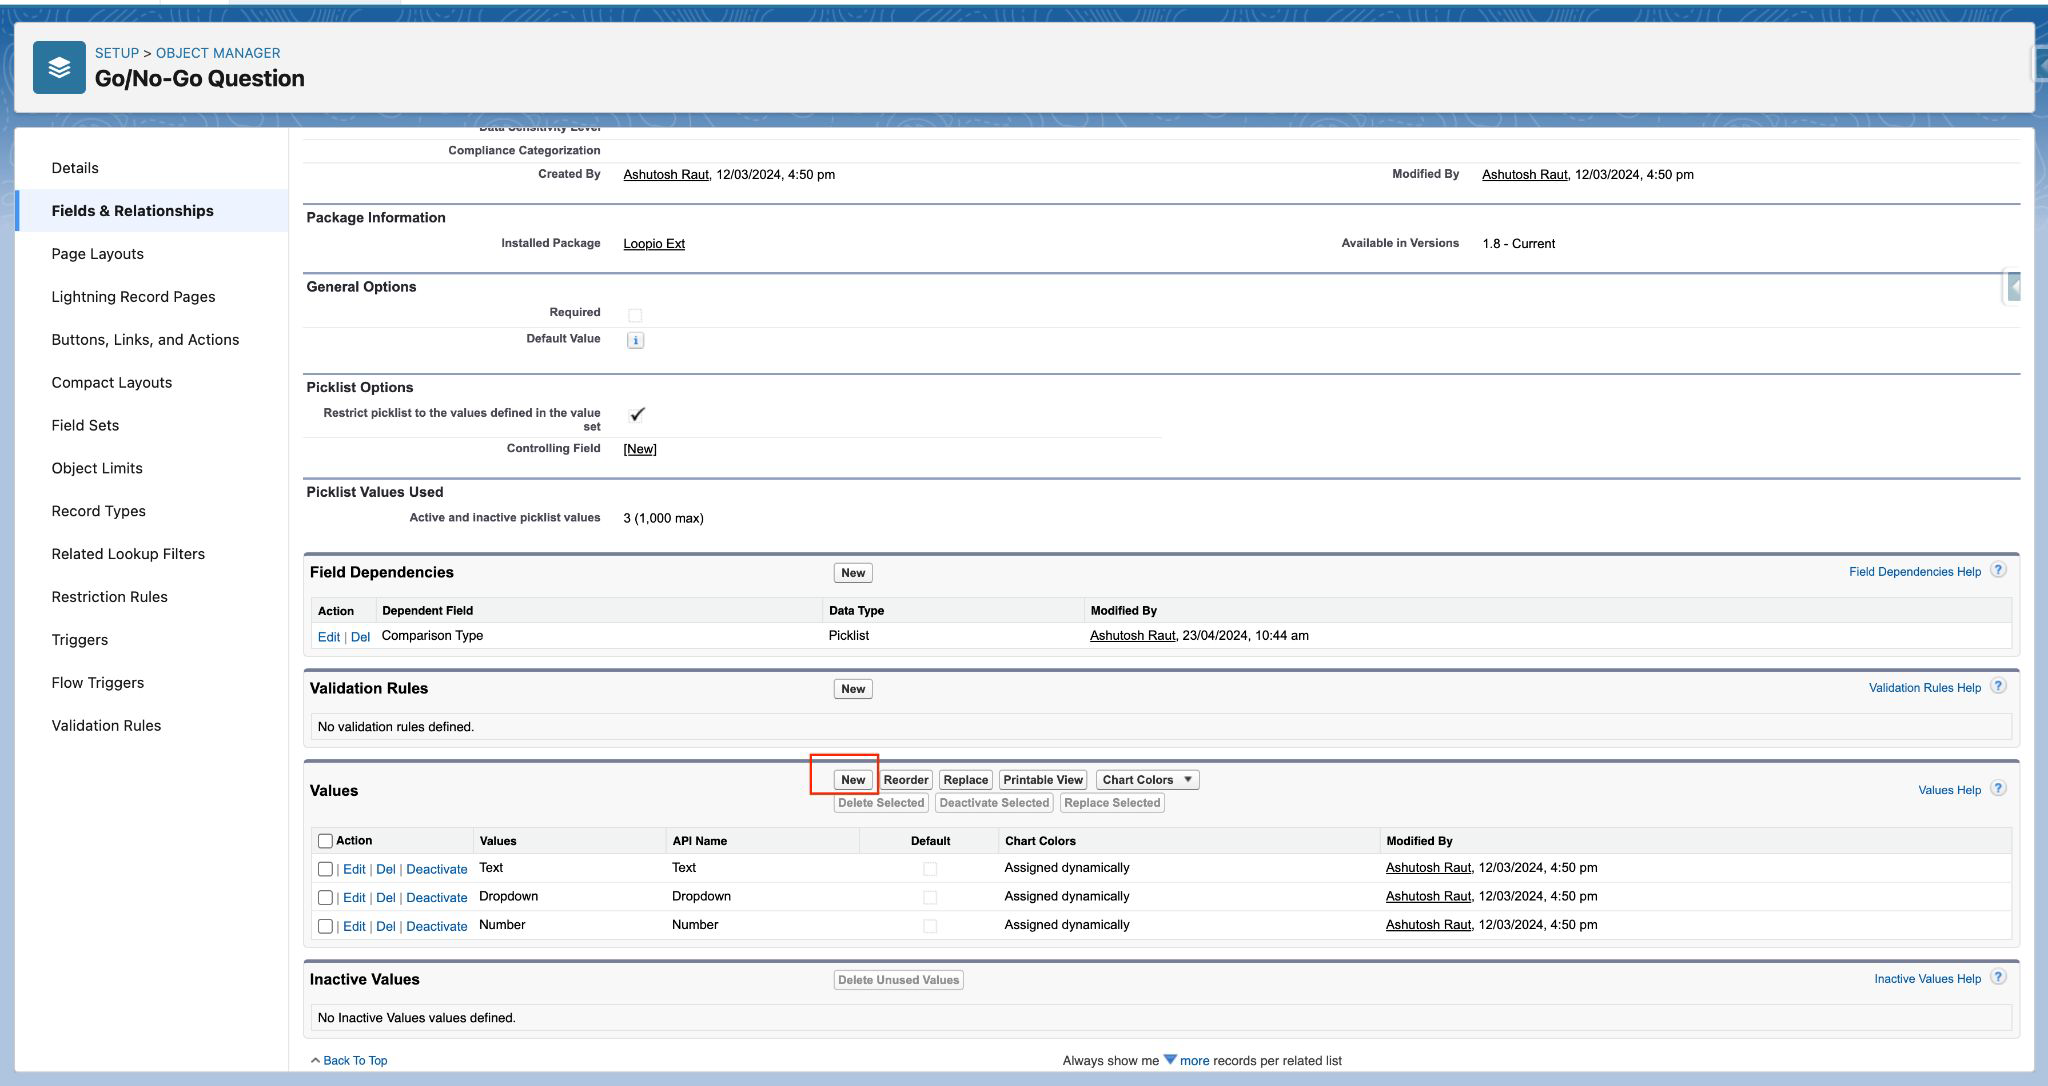Screen dimensions: 2048x1086
Task: Check the Dropdown value row checkbox
Action: point(325,898)
